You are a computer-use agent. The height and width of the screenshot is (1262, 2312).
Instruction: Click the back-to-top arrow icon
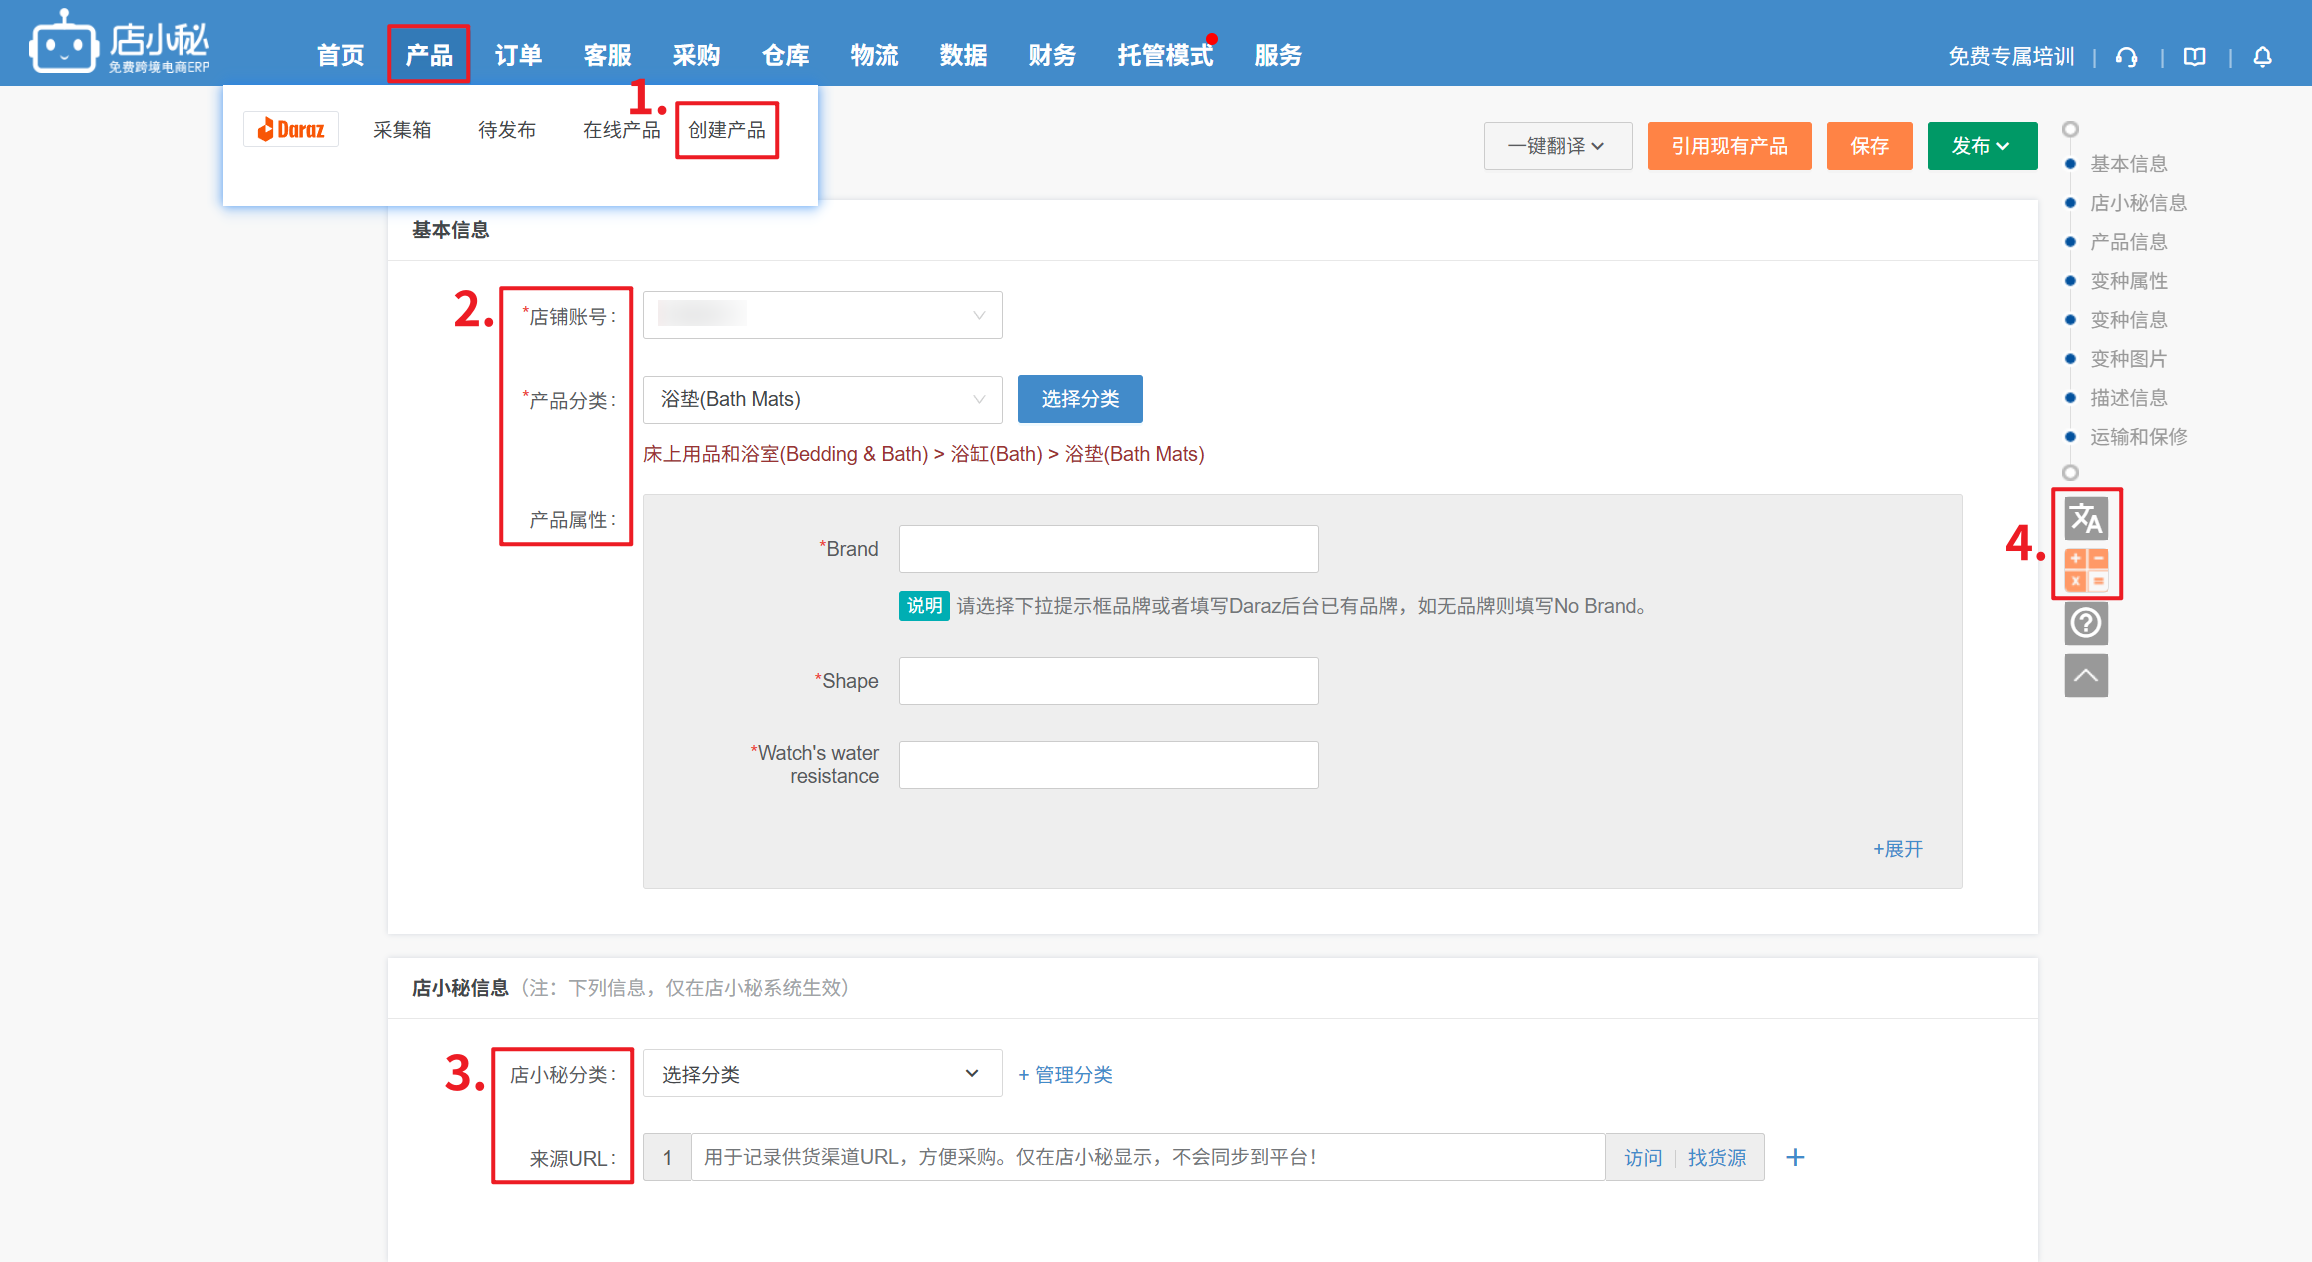(x=2086, y=675)
